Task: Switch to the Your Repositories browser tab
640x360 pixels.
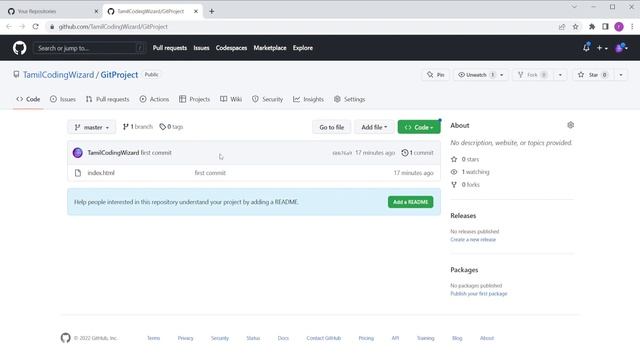Action: click(52, 11)
